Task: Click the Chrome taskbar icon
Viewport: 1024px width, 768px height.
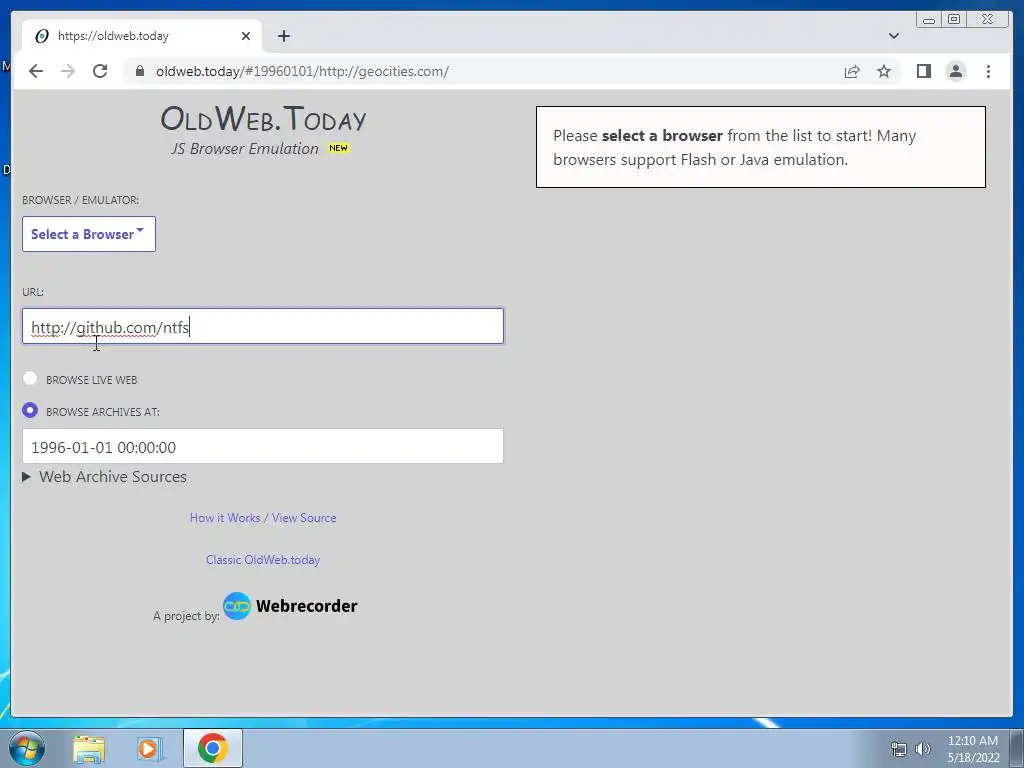Action: [x=213, y=748]
